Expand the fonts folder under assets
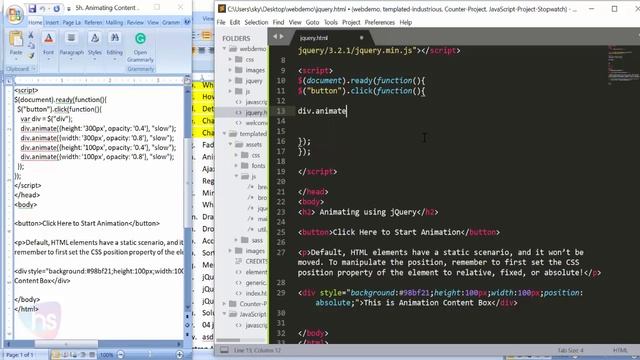 coord(237,166)
